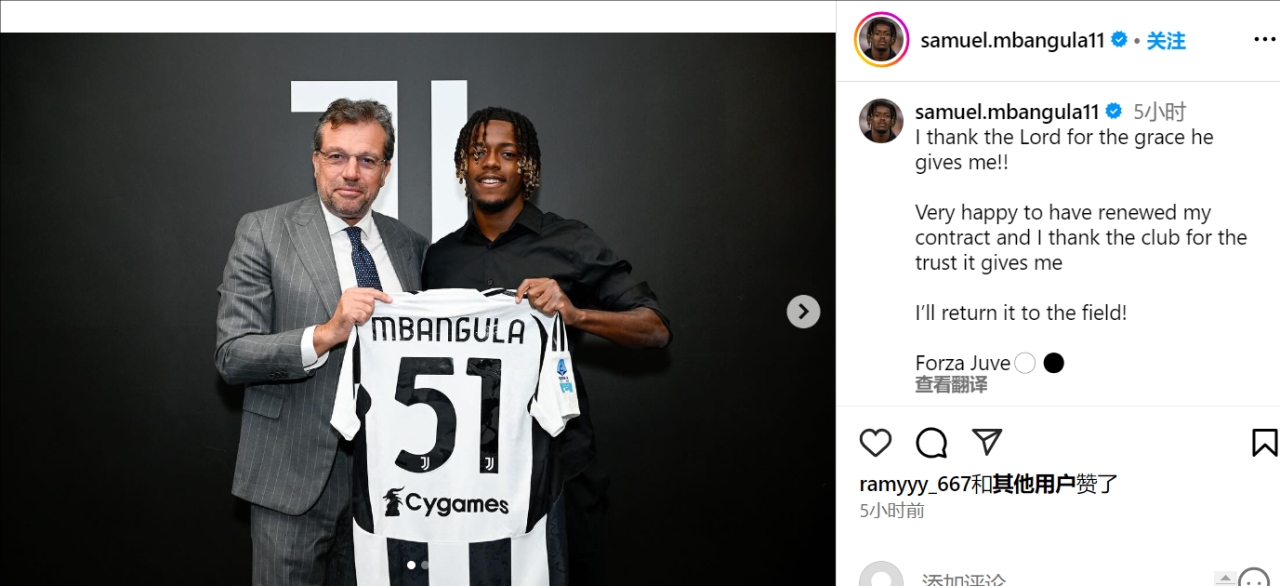The width and height of the screenshot is (1280, 586).
Task: Open samuel.mbangula11 profile from the header username
Action: (1012, 41)
